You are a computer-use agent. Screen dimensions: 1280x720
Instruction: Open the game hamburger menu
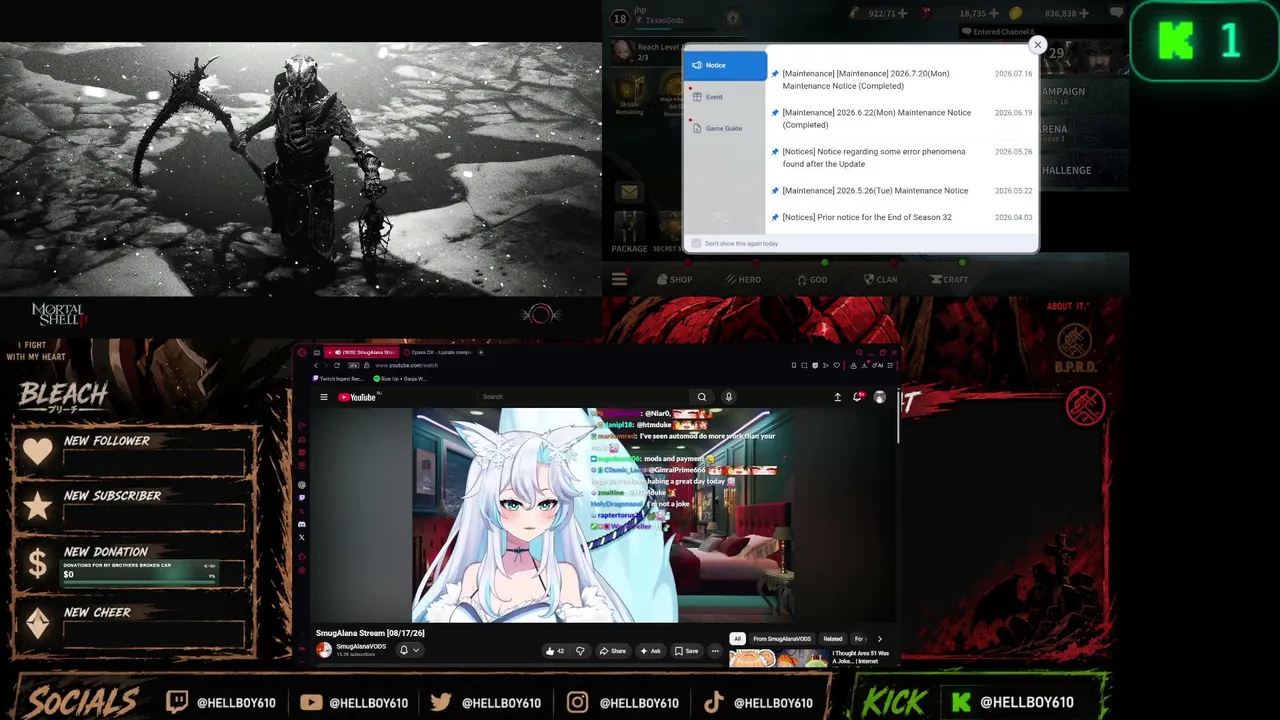tap(620, 279)
